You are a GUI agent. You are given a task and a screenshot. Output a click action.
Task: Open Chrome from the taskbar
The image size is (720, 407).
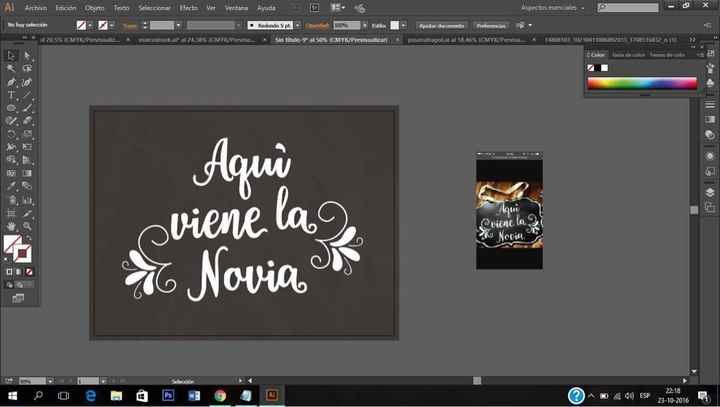tap(220, 396)
